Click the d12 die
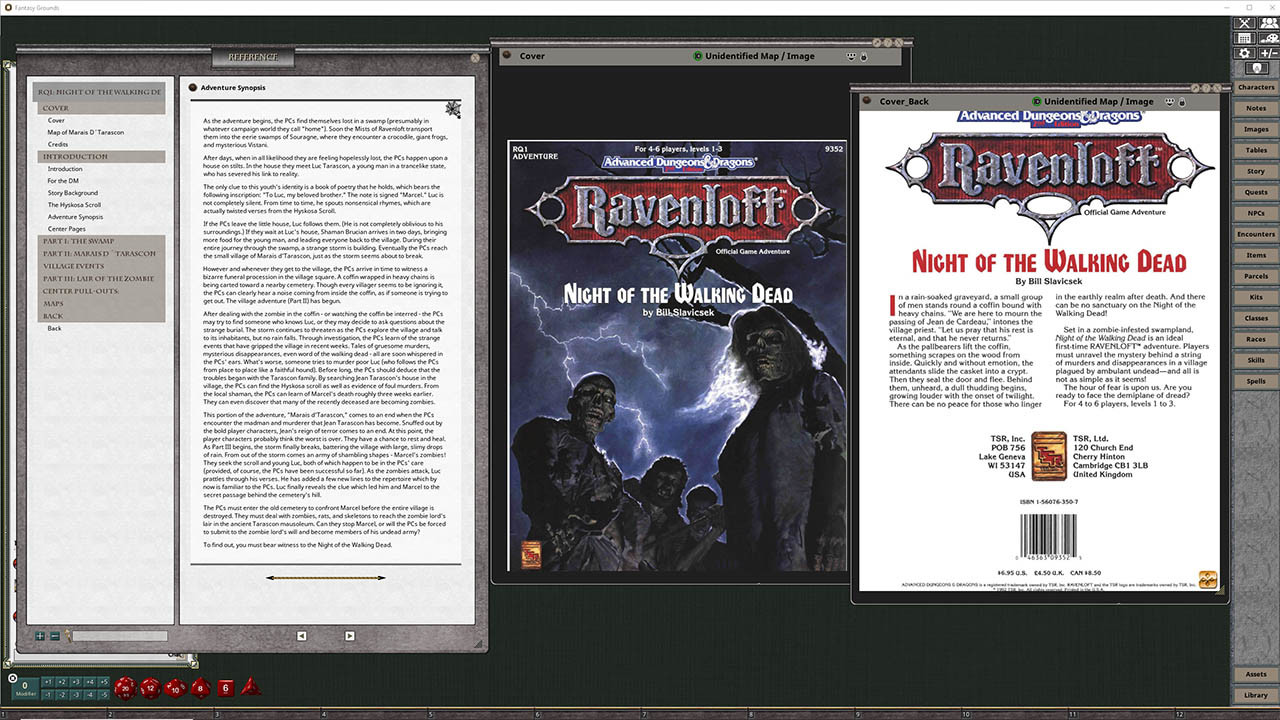Screen dimensions: 1280x720 click(x=150, y=688)
